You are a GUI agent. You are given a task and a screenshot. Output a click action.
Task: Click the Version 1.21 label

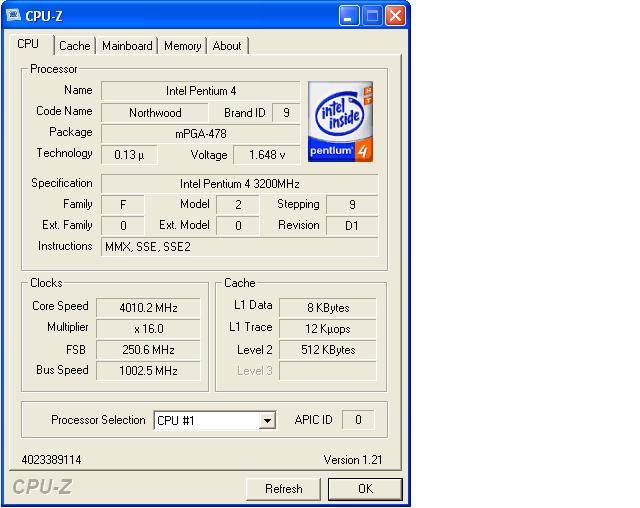point(353,460)
